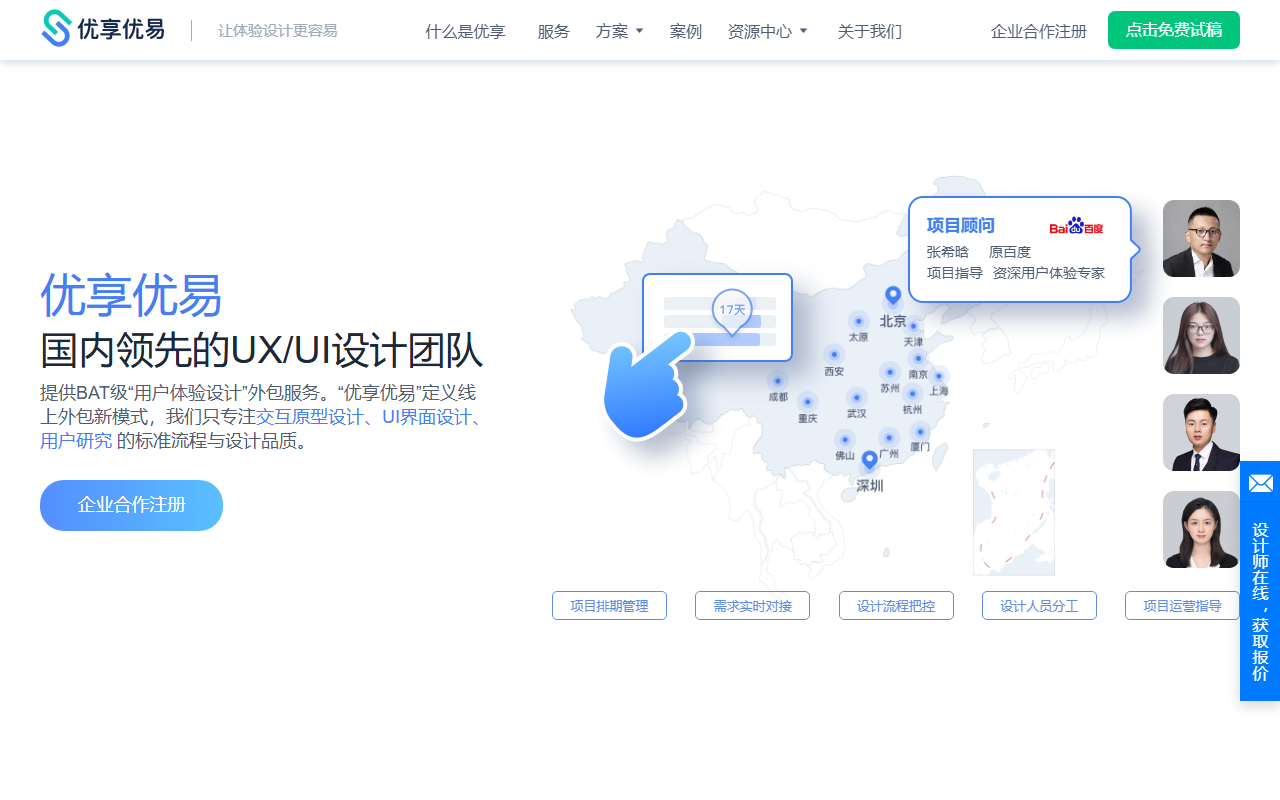The height and width of the screenshot is (800, 1280).
Task: Click the 杭州 city dot on map
Action: click(x=913, y=393)
